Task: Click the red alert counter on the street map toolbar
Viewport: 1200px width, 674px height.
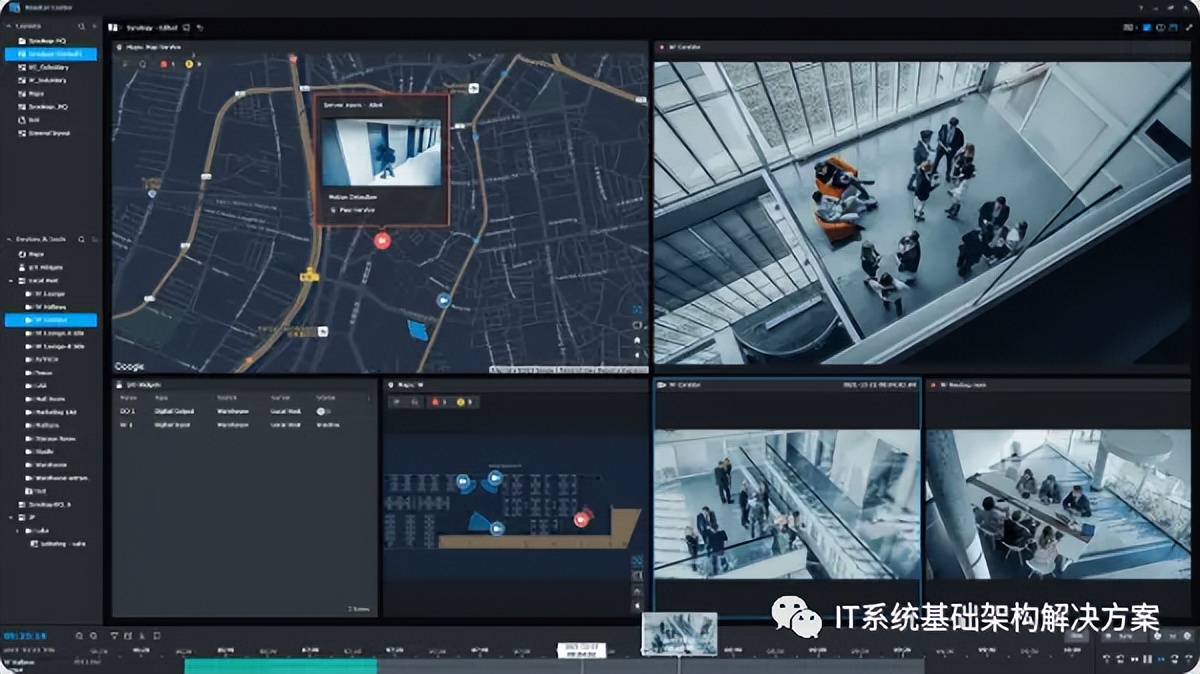Action: [168, 64]
